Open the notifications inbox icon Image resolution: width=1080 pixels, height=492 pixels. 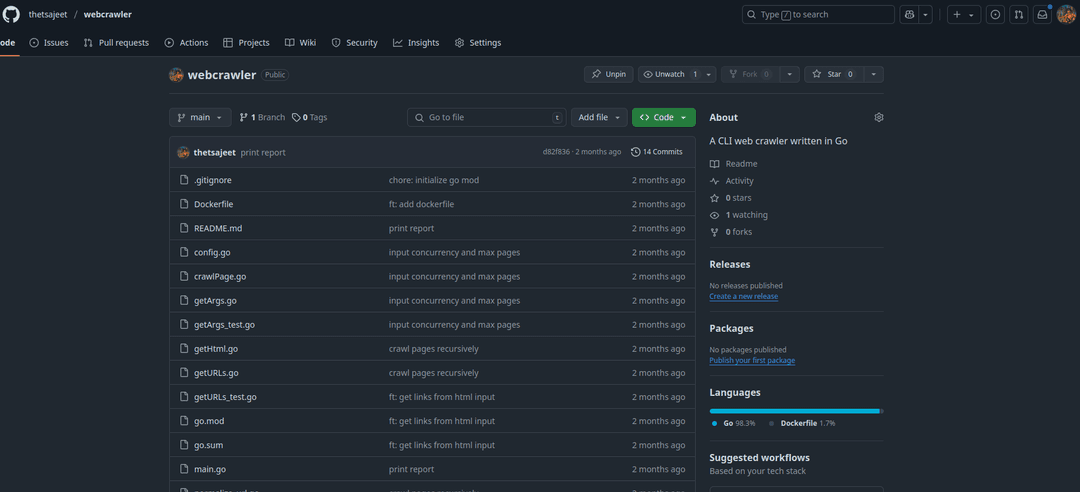pos(1043,15)
